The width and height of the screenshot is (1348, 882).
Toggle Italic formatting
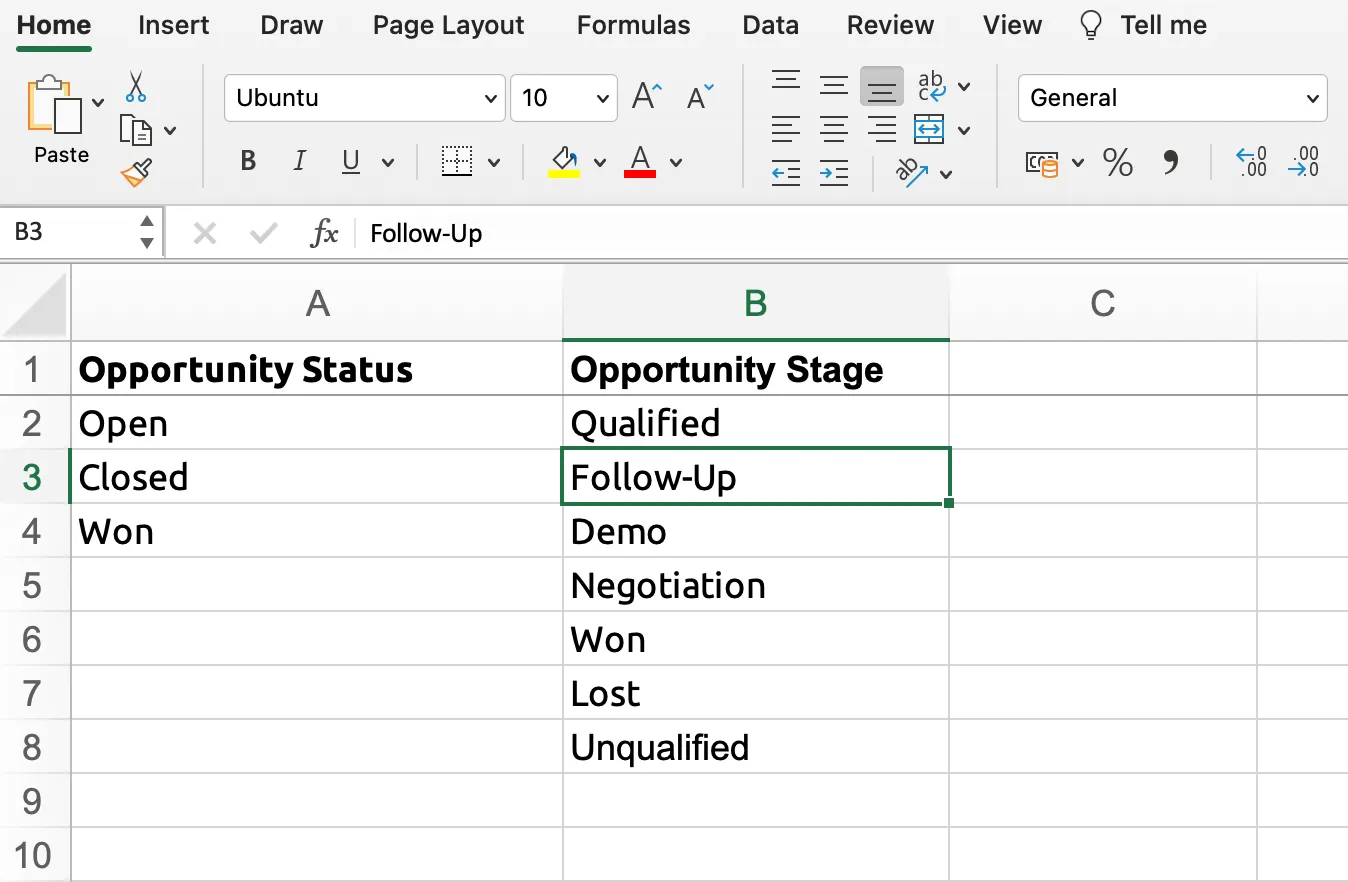(x=299, y=160)
